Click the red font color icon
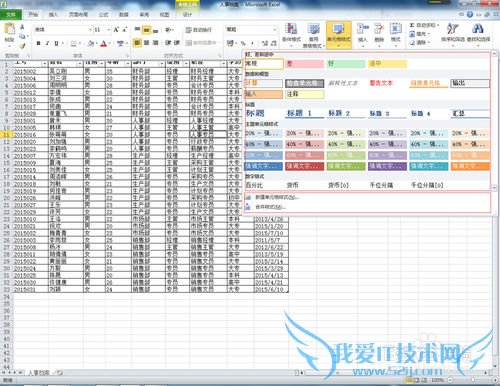The width and height of the screenshot is (500, 386). (x=104, y=43)
